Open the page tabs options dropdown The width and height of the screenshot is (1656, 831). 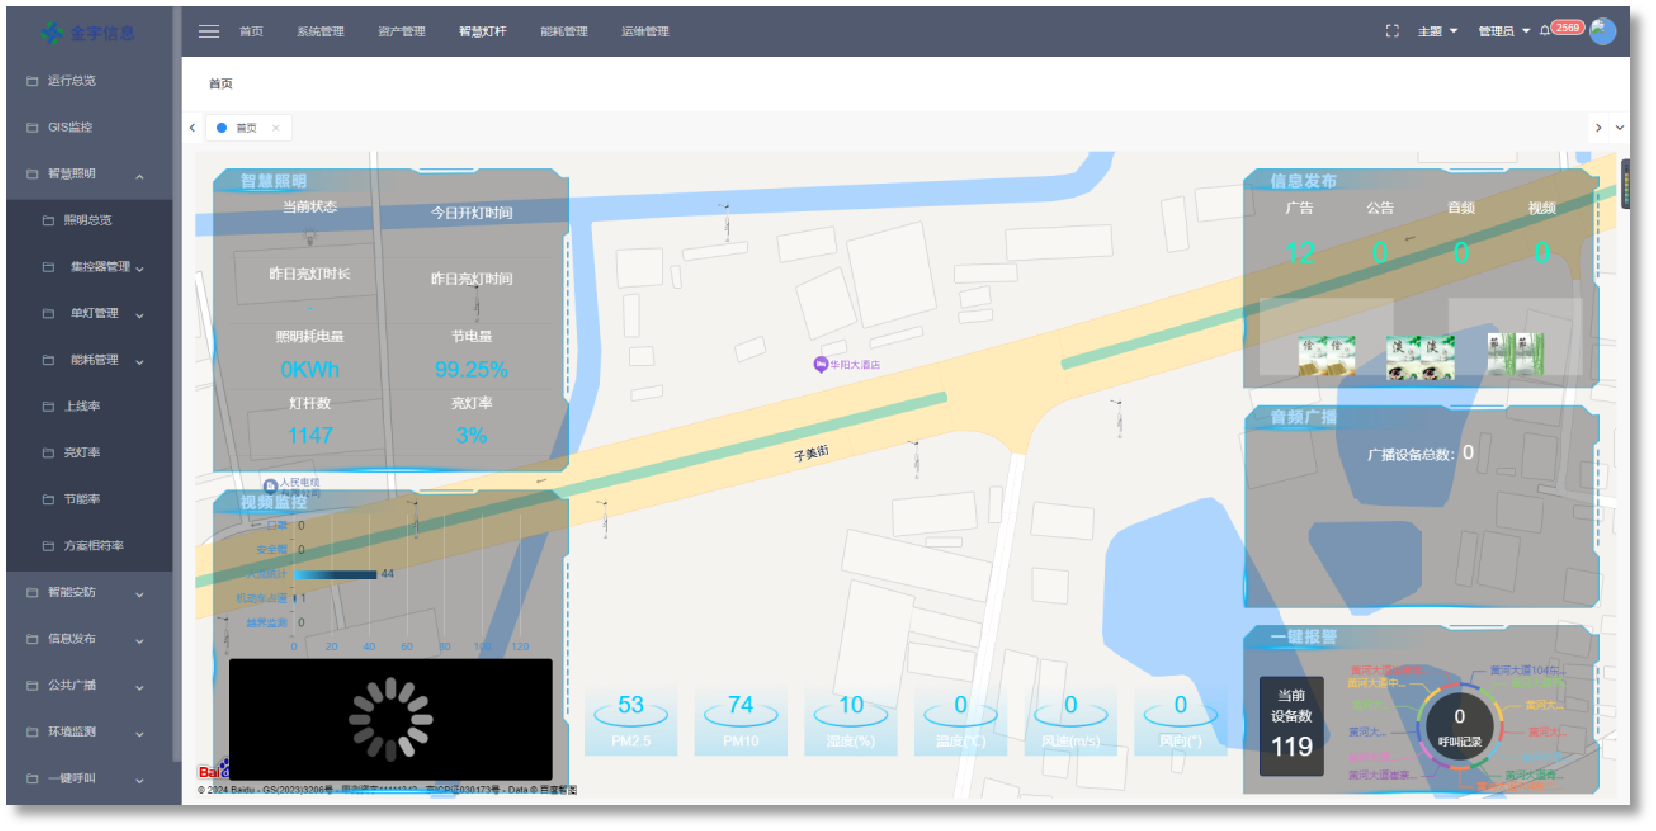[1620, 128]
